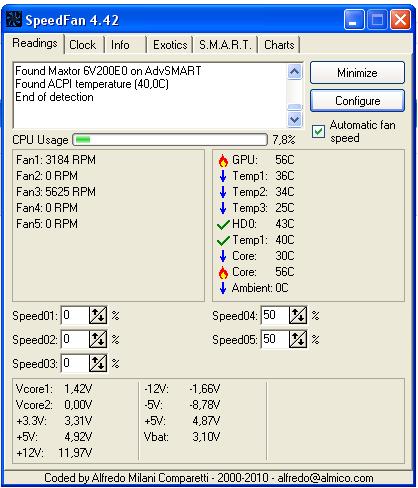Click the +5V 4,87V reading
Viewport: 418px width, 488px height.
182,421
